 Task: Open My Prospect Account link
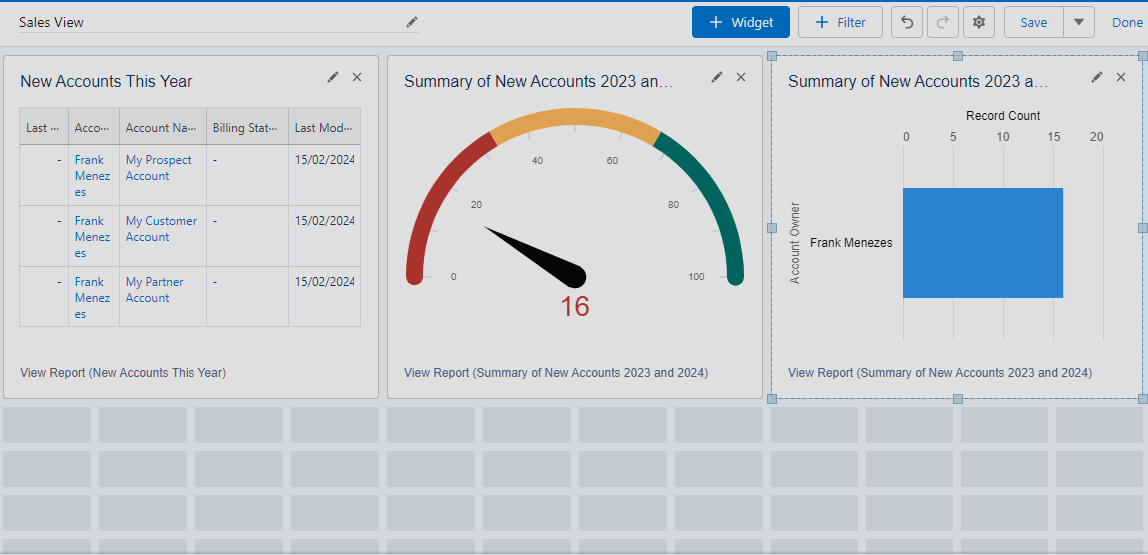pyautogui.click(x=159, y=168)
